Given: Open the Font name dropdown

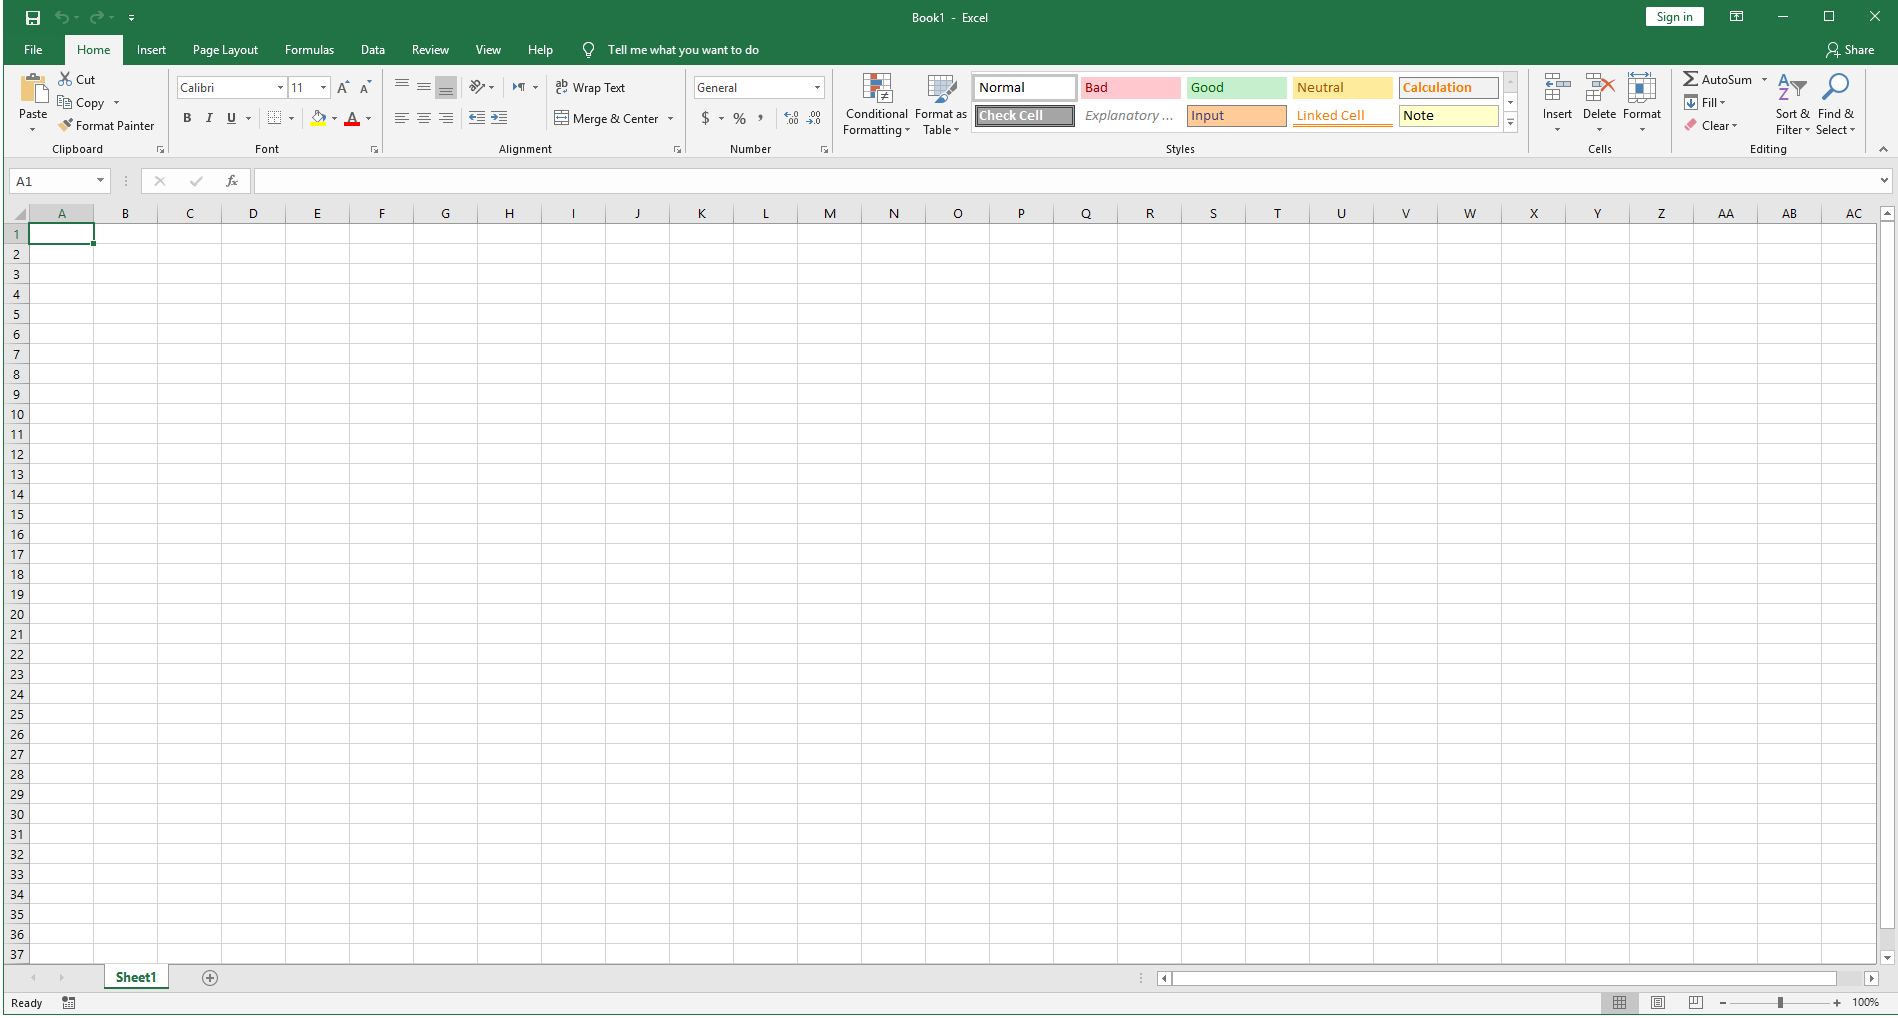Looking at the screenshot, I should (279, 87).
